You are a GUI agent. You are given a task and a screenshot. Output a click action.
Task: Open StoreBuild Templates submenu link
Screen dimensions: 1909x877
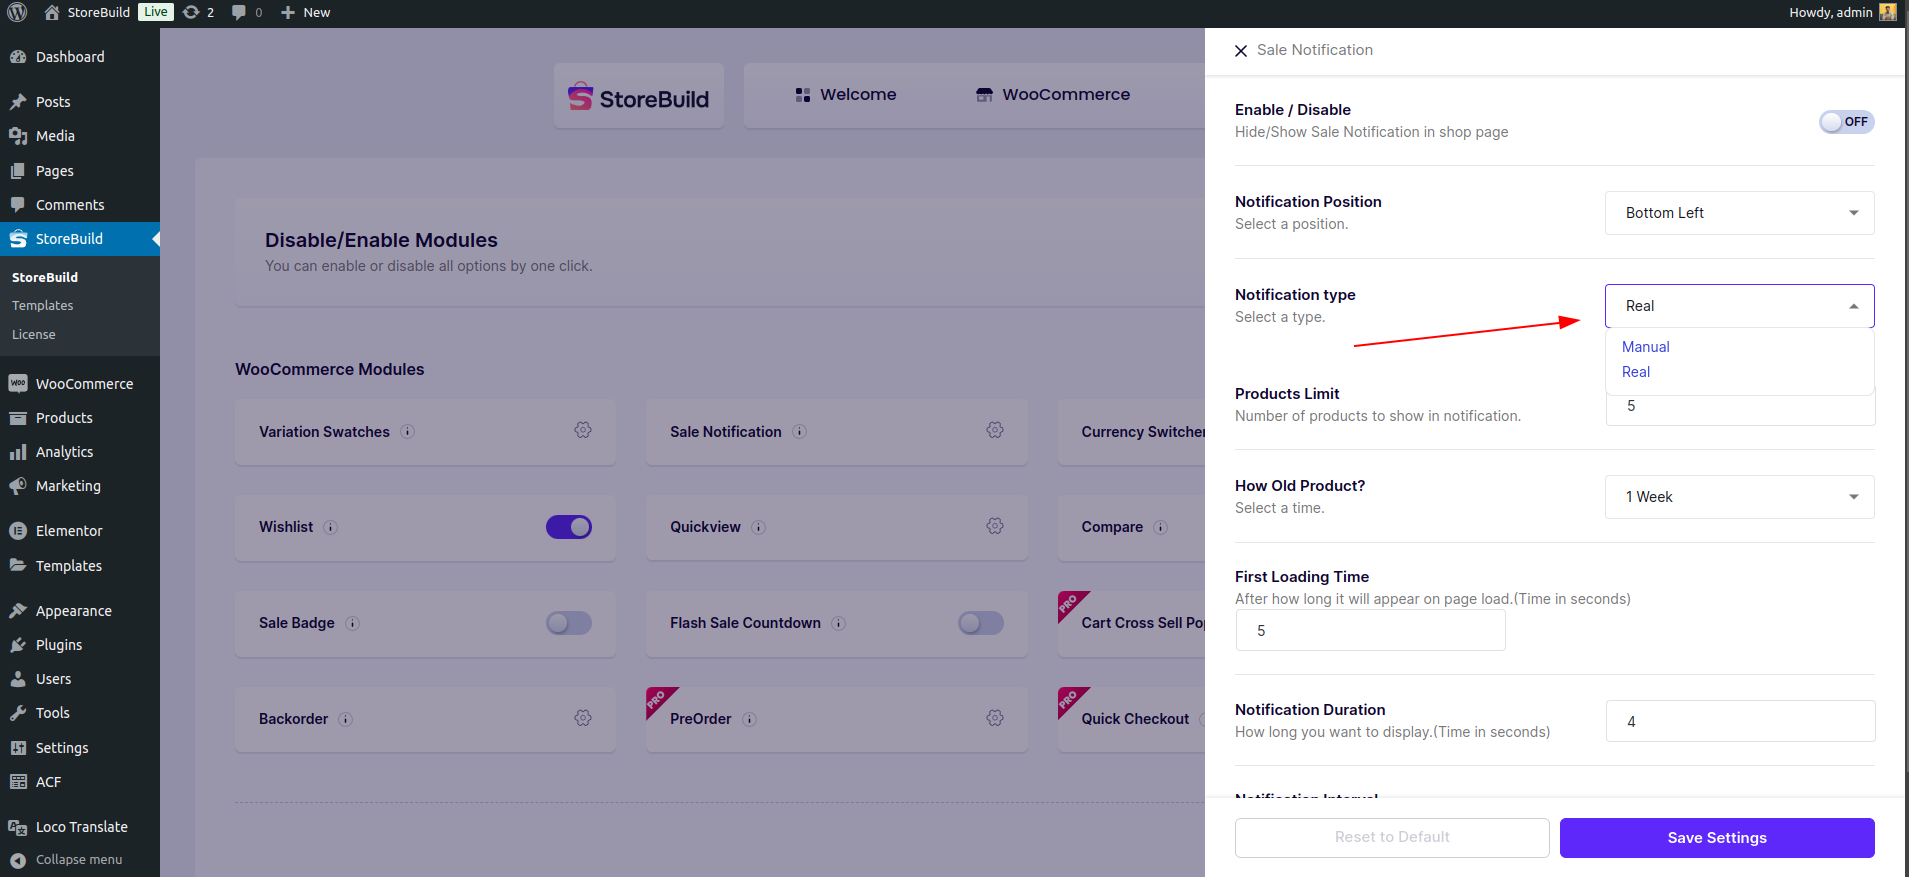click(x=43, y=306)
